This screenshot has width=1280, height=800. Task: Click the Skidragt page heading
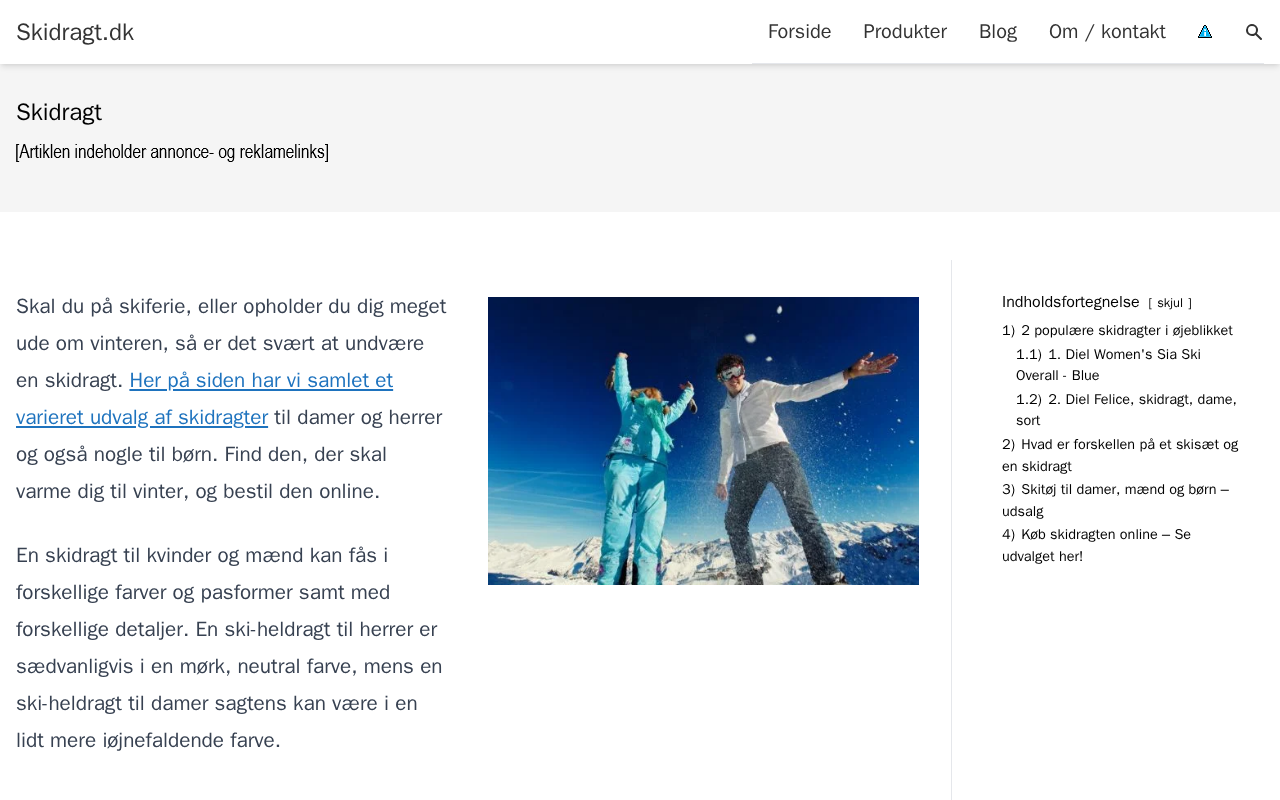pyautogui.click(x=59, y=112)
